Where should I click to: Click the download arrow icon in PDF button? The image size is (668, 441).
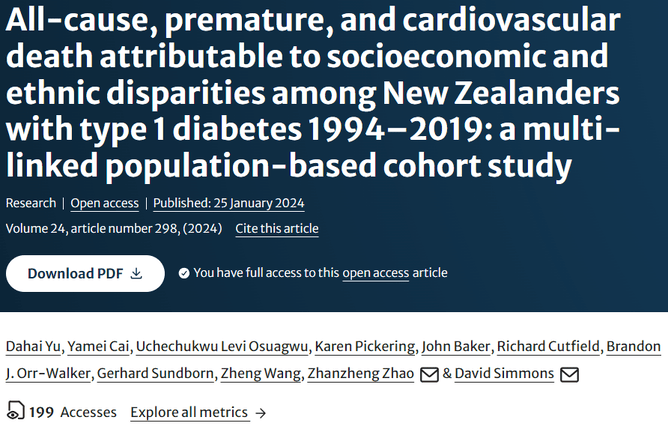click(x=137, y=273)
